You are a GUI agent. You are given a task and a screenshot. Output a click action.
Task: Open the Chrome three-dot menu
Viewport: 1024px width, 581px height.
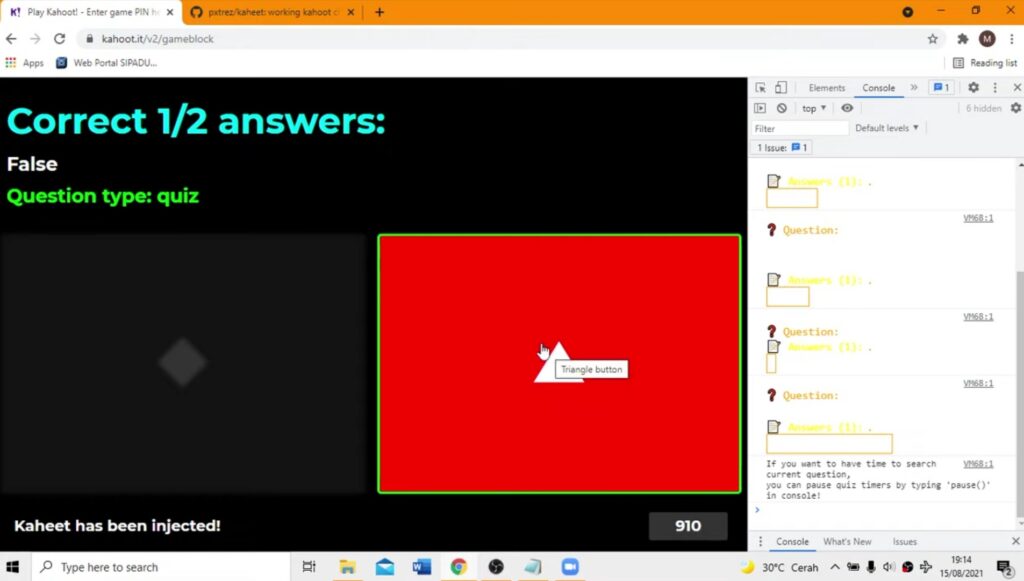1012,39
